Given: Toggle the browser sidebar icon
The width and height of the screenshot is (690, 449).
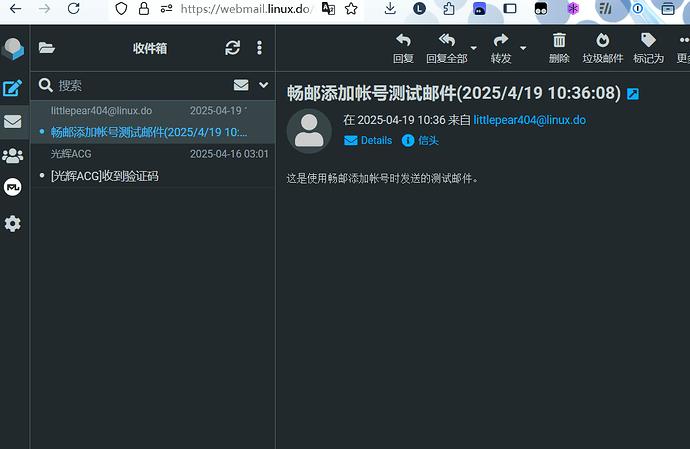Looking at the screenshot, I should coord(510,8).
